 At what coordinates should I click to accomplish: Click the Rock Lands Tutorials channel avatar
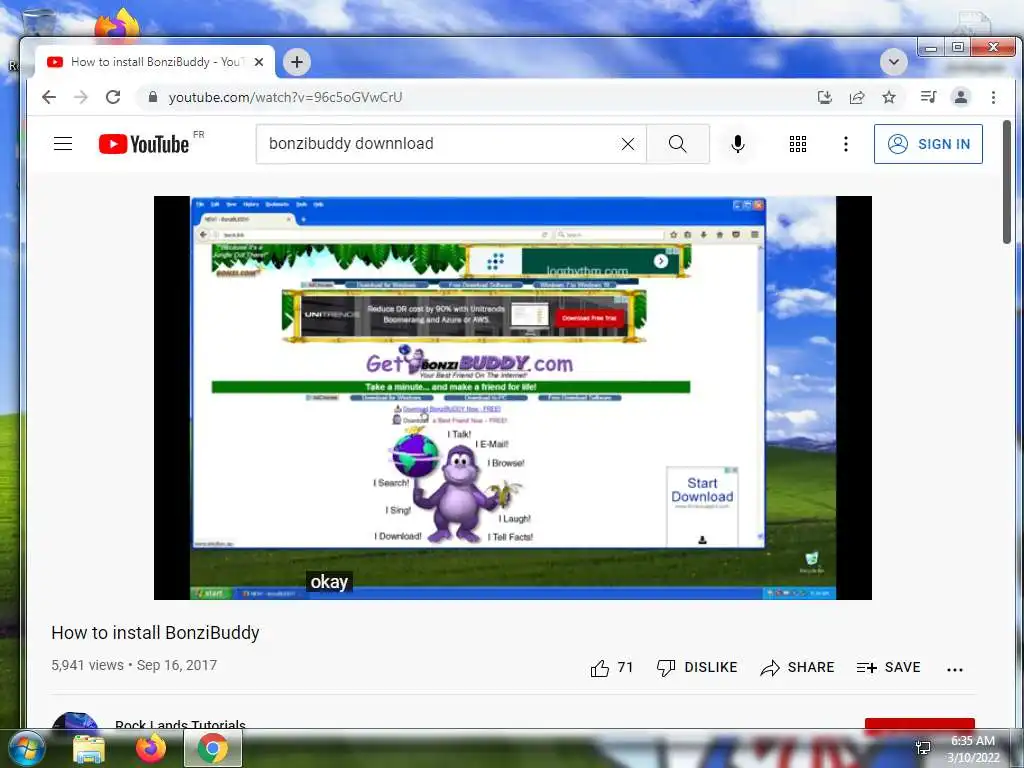click(x=74, y=721)
